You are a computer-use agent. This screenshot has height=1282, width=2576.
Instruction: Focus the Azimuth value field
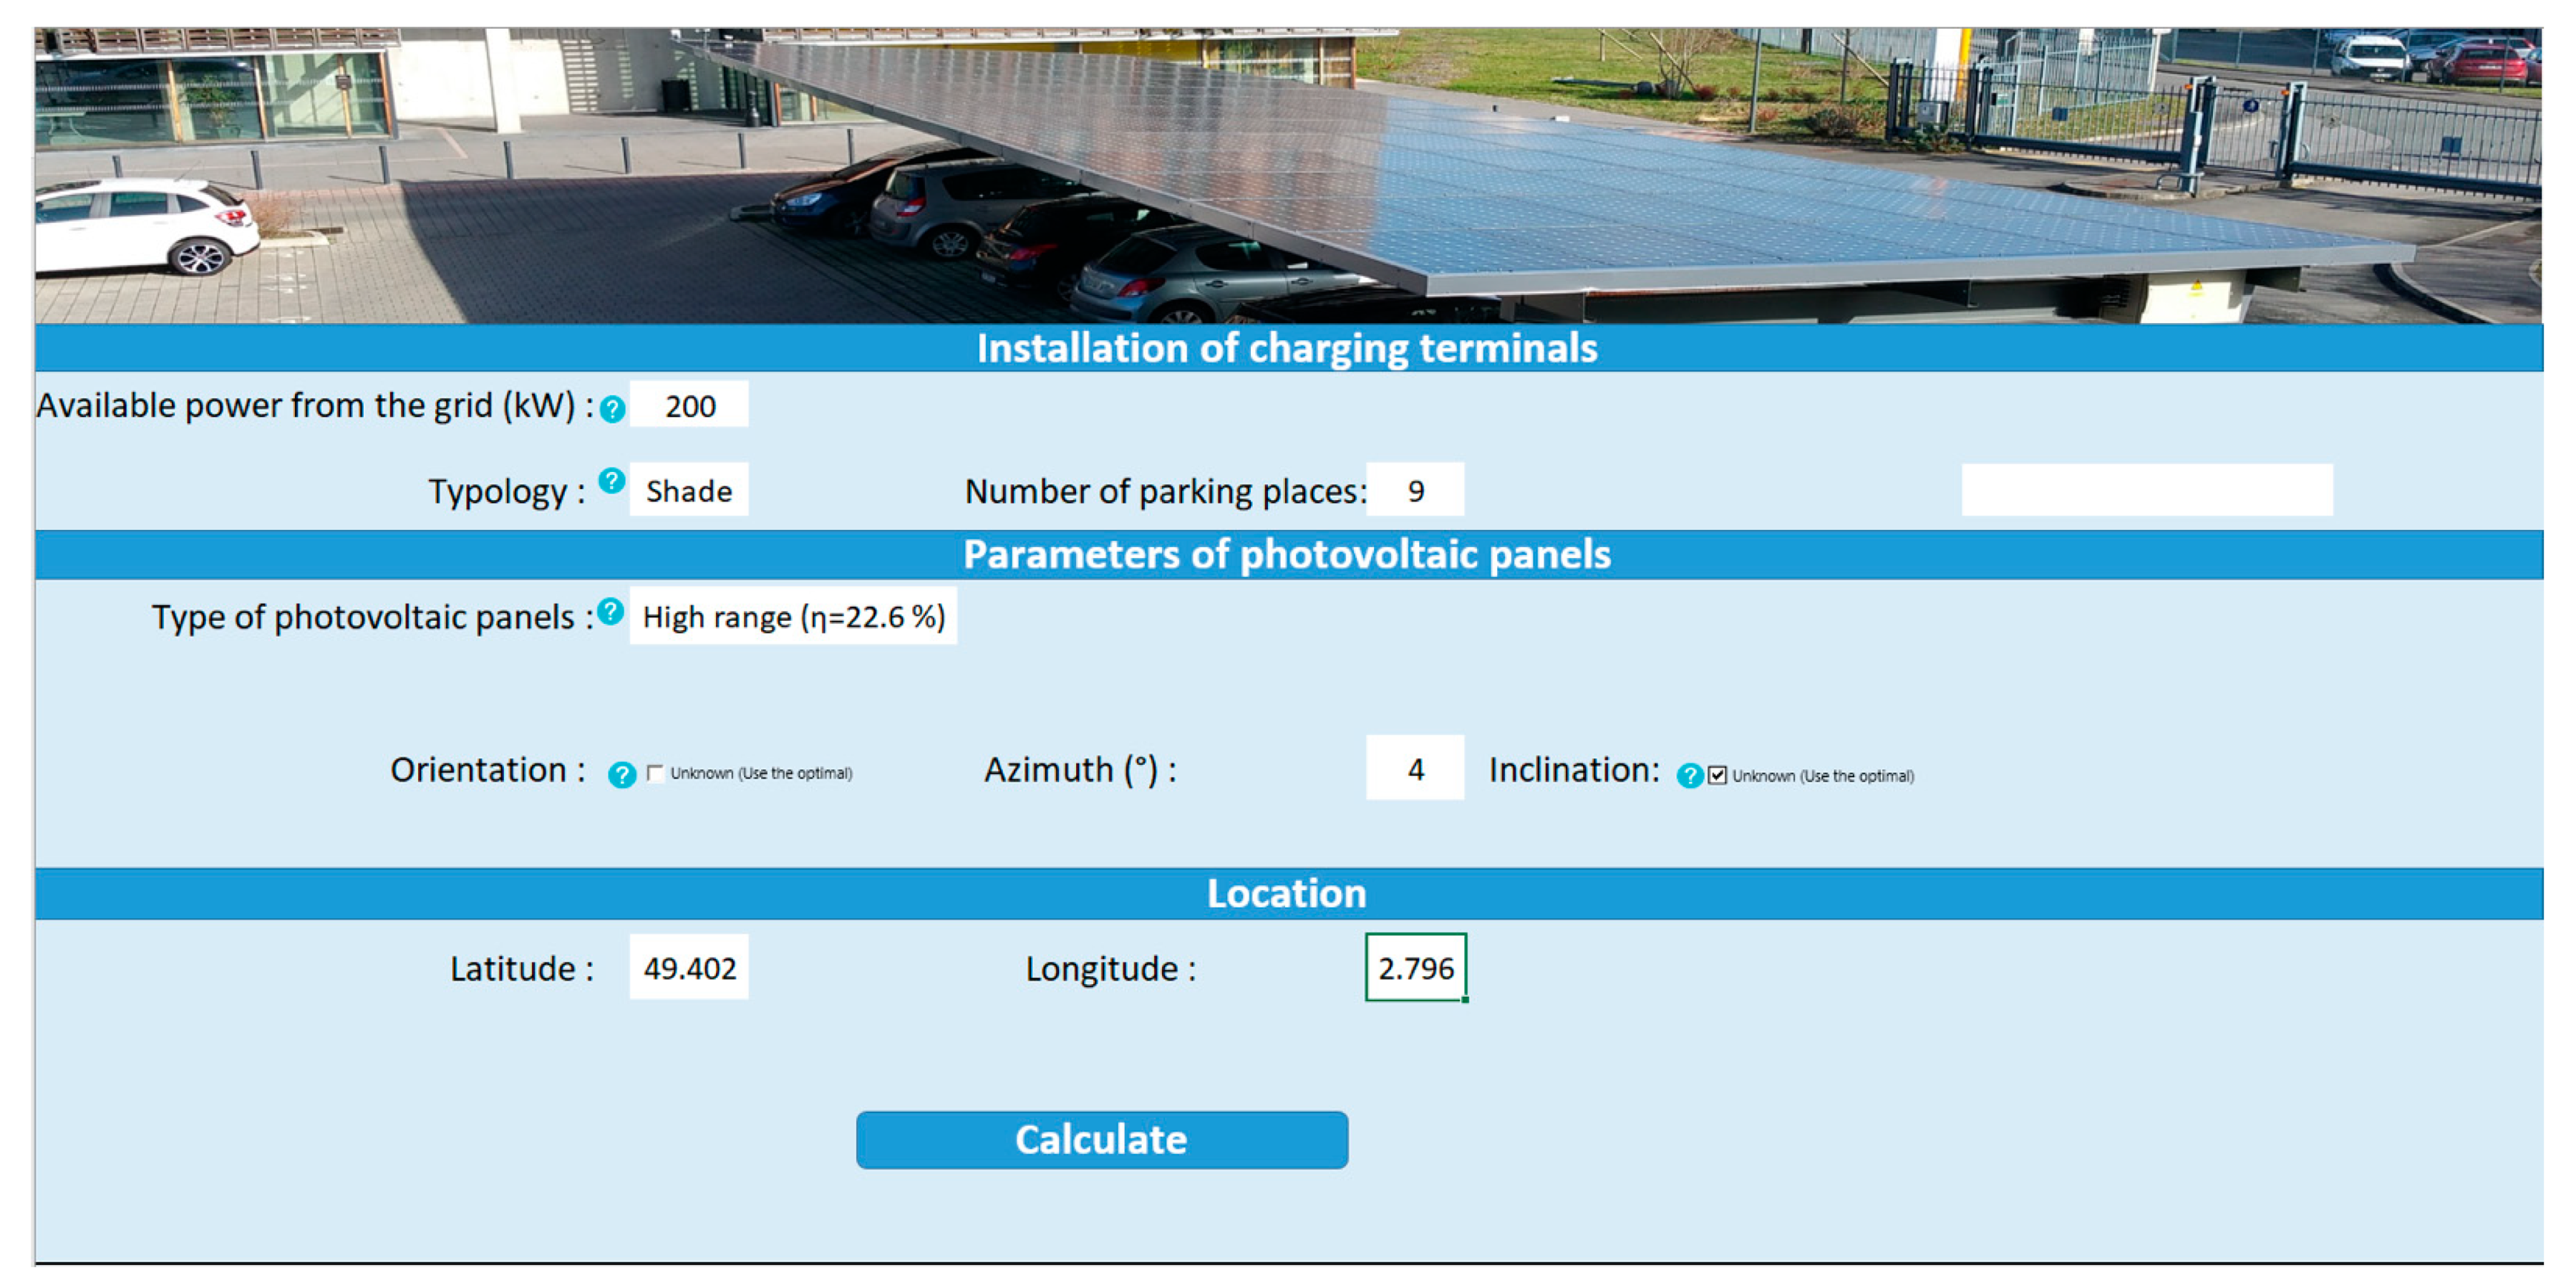click(1414, 769)
